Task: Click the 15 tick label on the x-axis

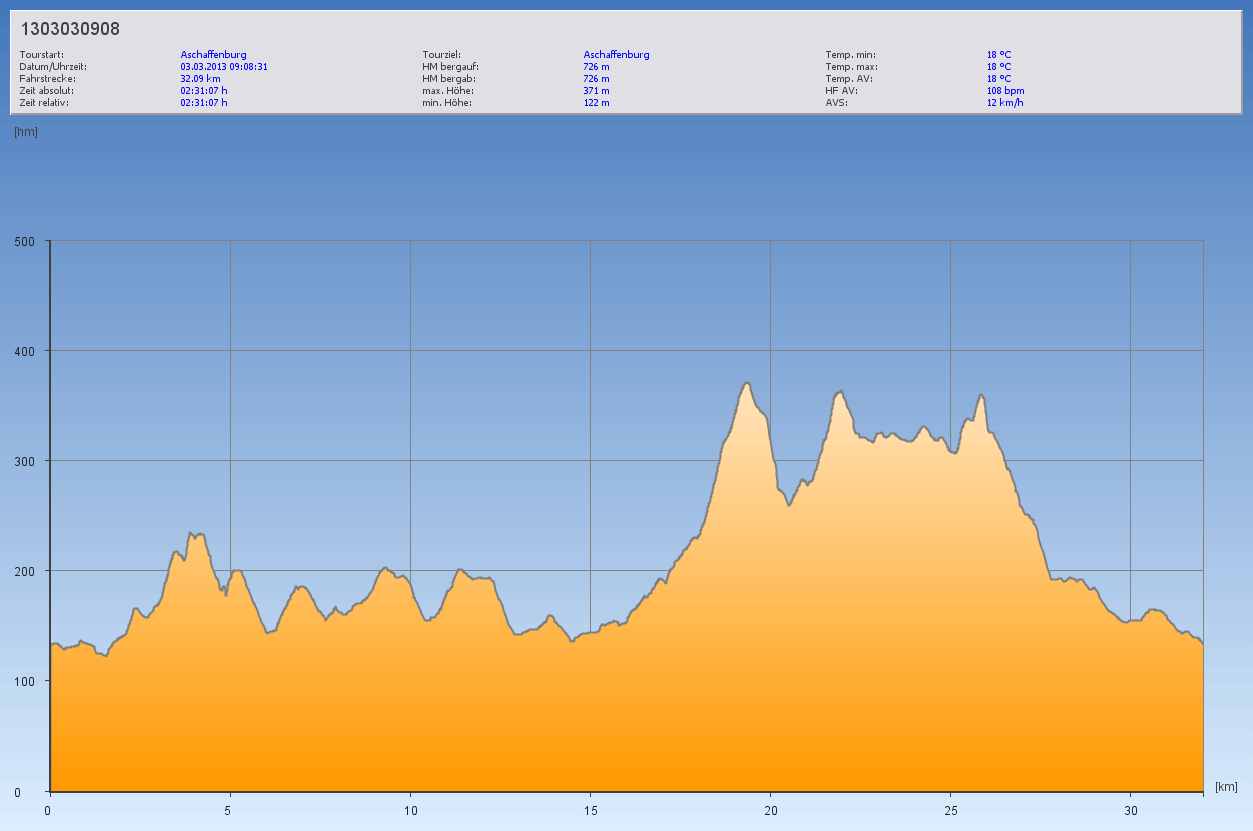Action: point(590,810)
